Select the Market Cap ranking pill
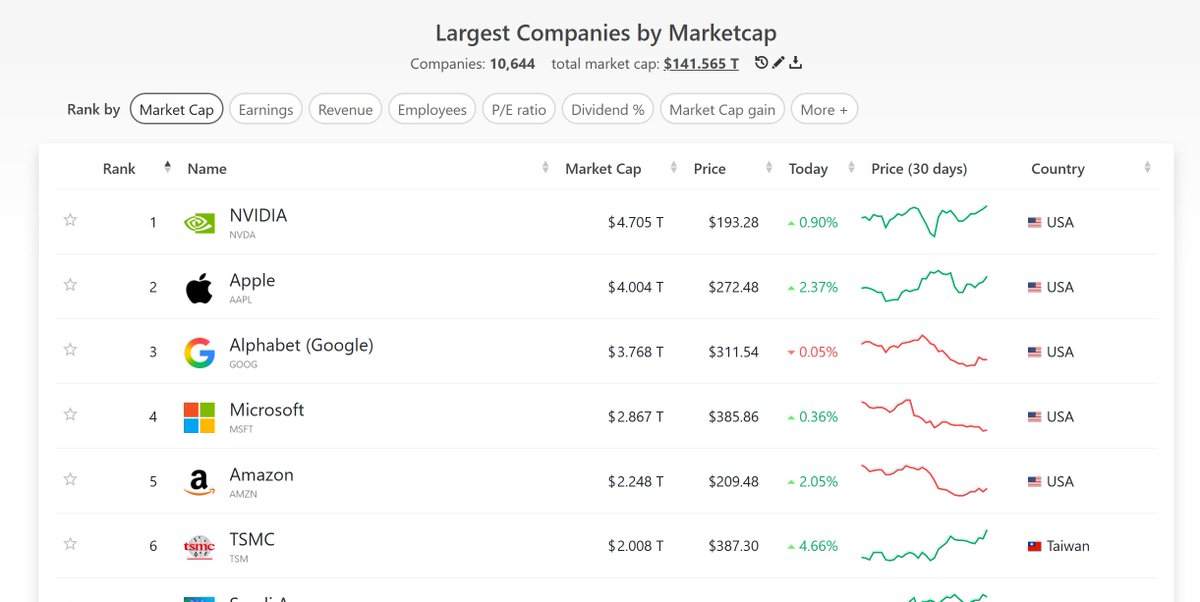 [x=176, y=109]
